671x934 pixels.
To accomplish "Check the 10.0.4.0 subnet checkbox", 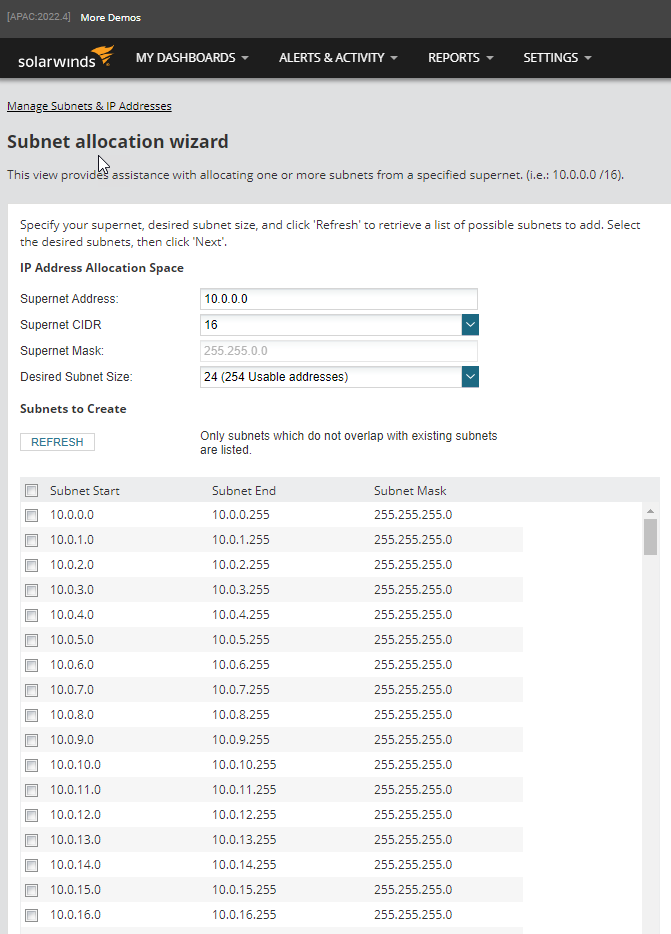I will coord(32,615).
